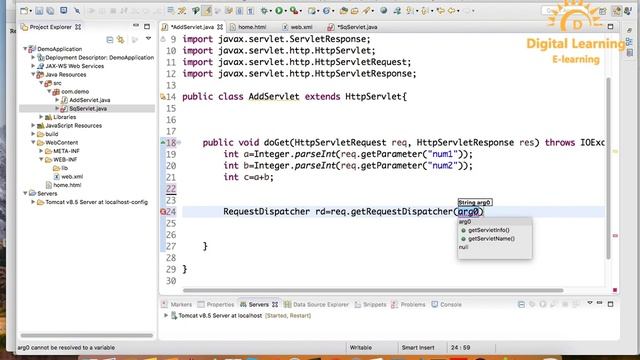Click Collapse All in Project Explorer
The width and height of the screenshot is (640, 360).
109,40
